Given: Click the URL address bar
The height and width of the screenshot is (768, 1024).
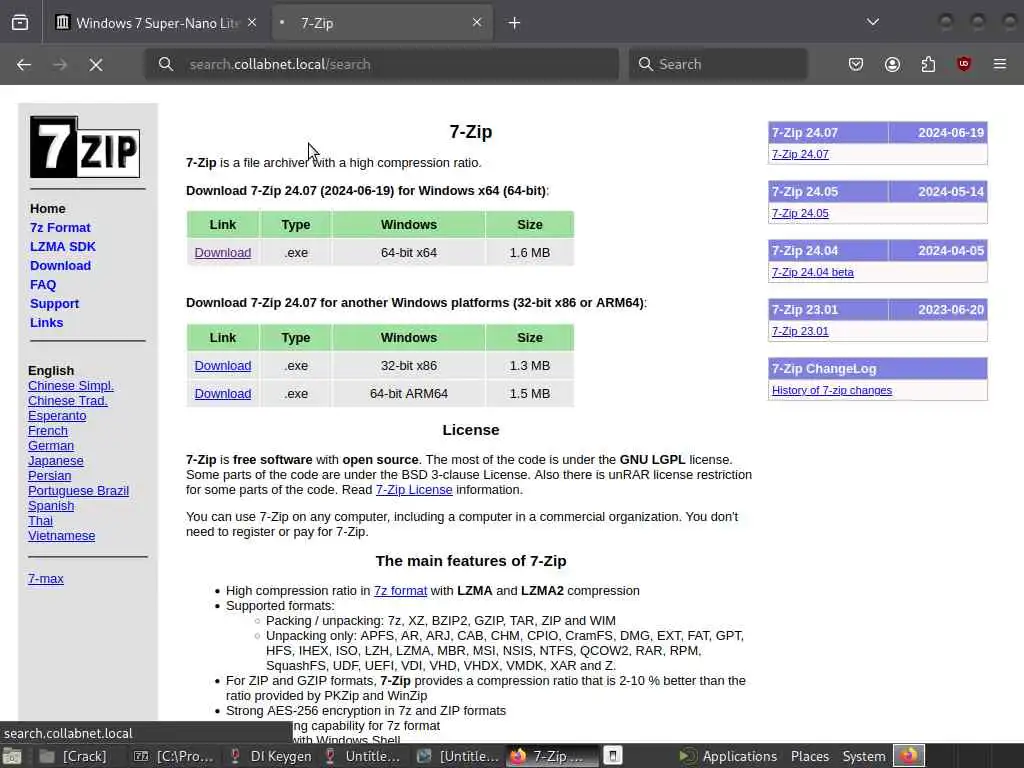Looking at the screenshot, I should pyautogui.click(x=382, y=64).
